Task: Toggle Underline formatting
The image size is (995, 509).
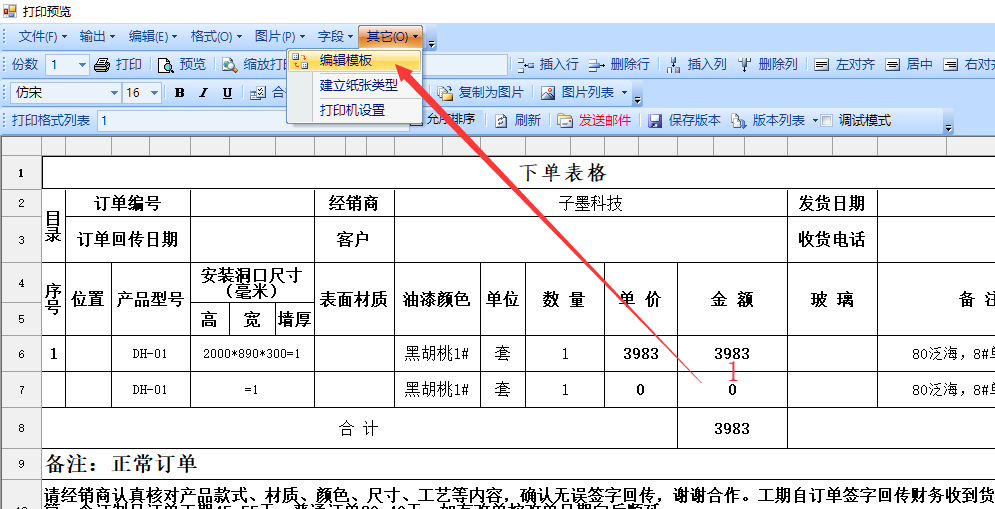Action: (x=228, y=93)
